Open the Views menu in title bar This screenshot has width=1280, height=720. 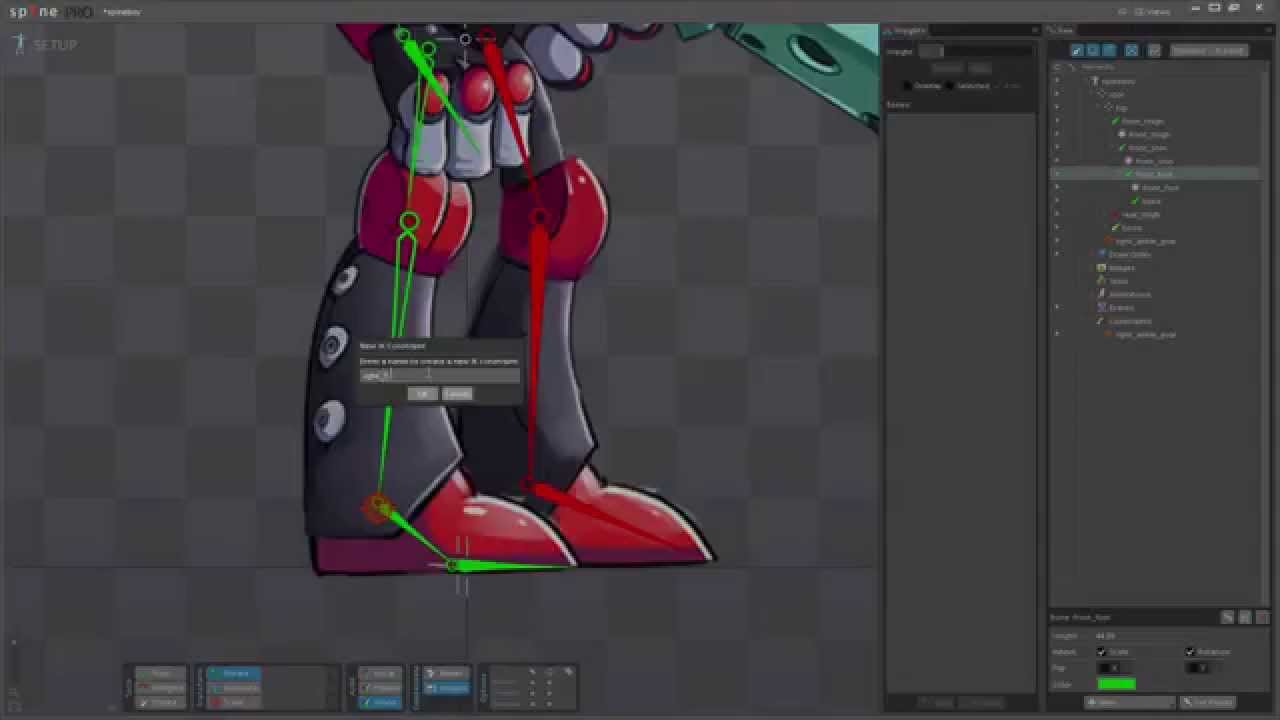(x=1154, y=11)
